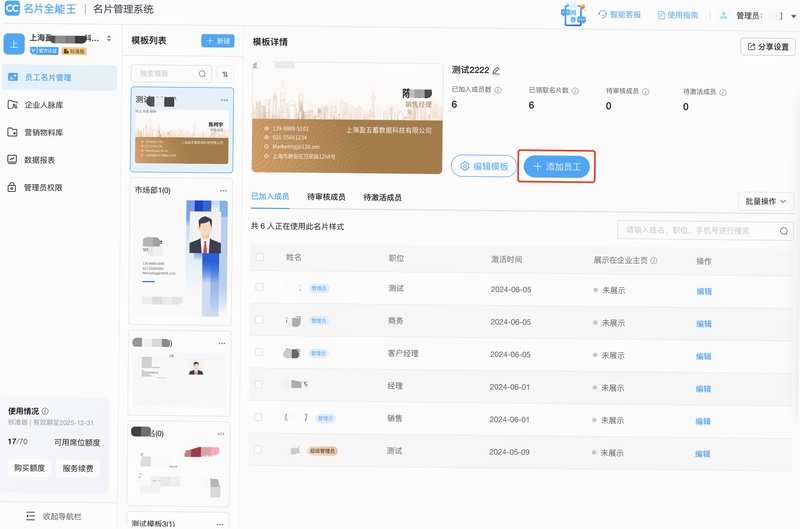Open more options for 测试模板3(1) template
This screenshot has width=800, height=529.
pyautogui.click(x=220, y=524)
